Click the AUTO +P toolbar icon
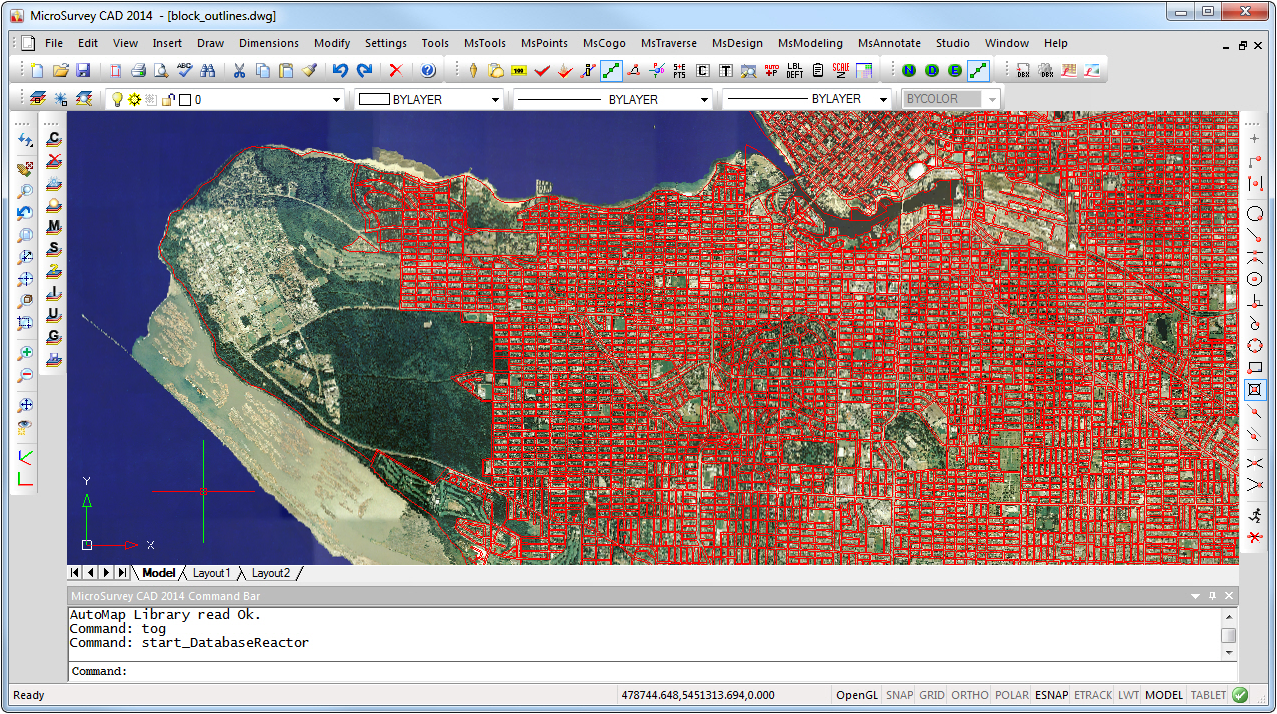The height and width of the screenshot is (714, 1277). 771,71
